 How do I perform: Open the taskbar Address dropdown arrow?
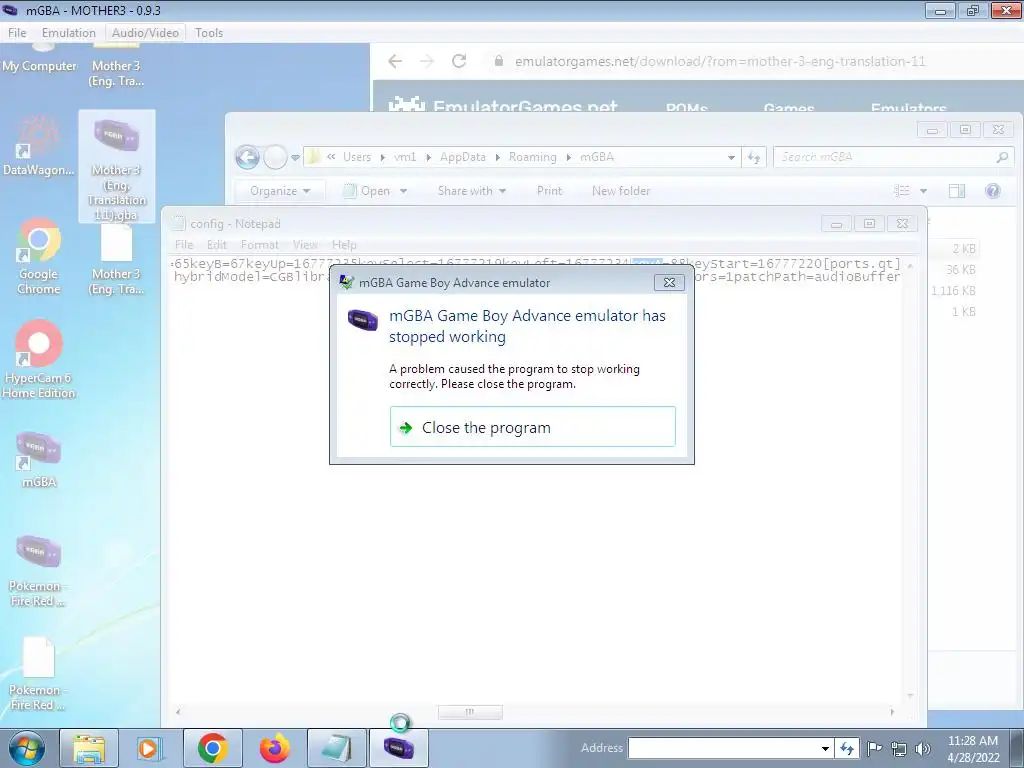(825, 748)
